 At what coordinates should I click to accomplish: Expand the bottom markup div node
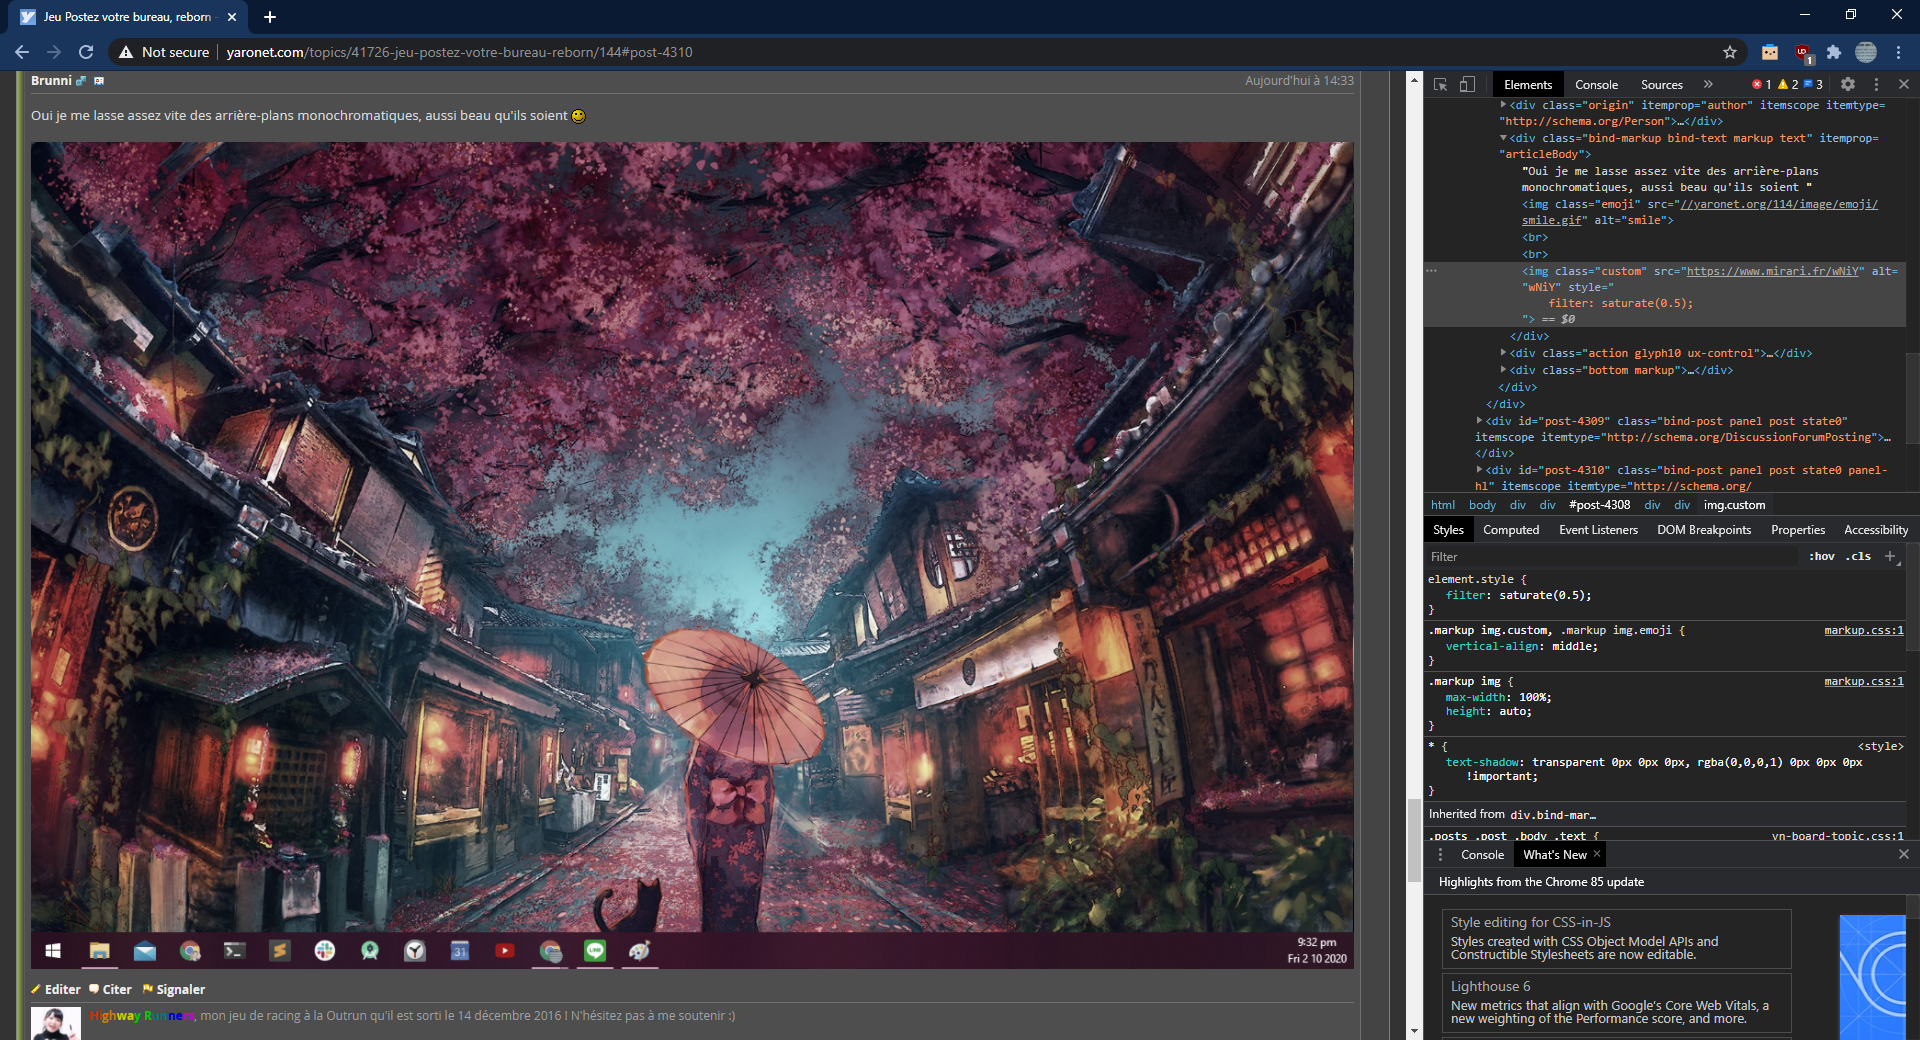click(x=1503, y=370)
